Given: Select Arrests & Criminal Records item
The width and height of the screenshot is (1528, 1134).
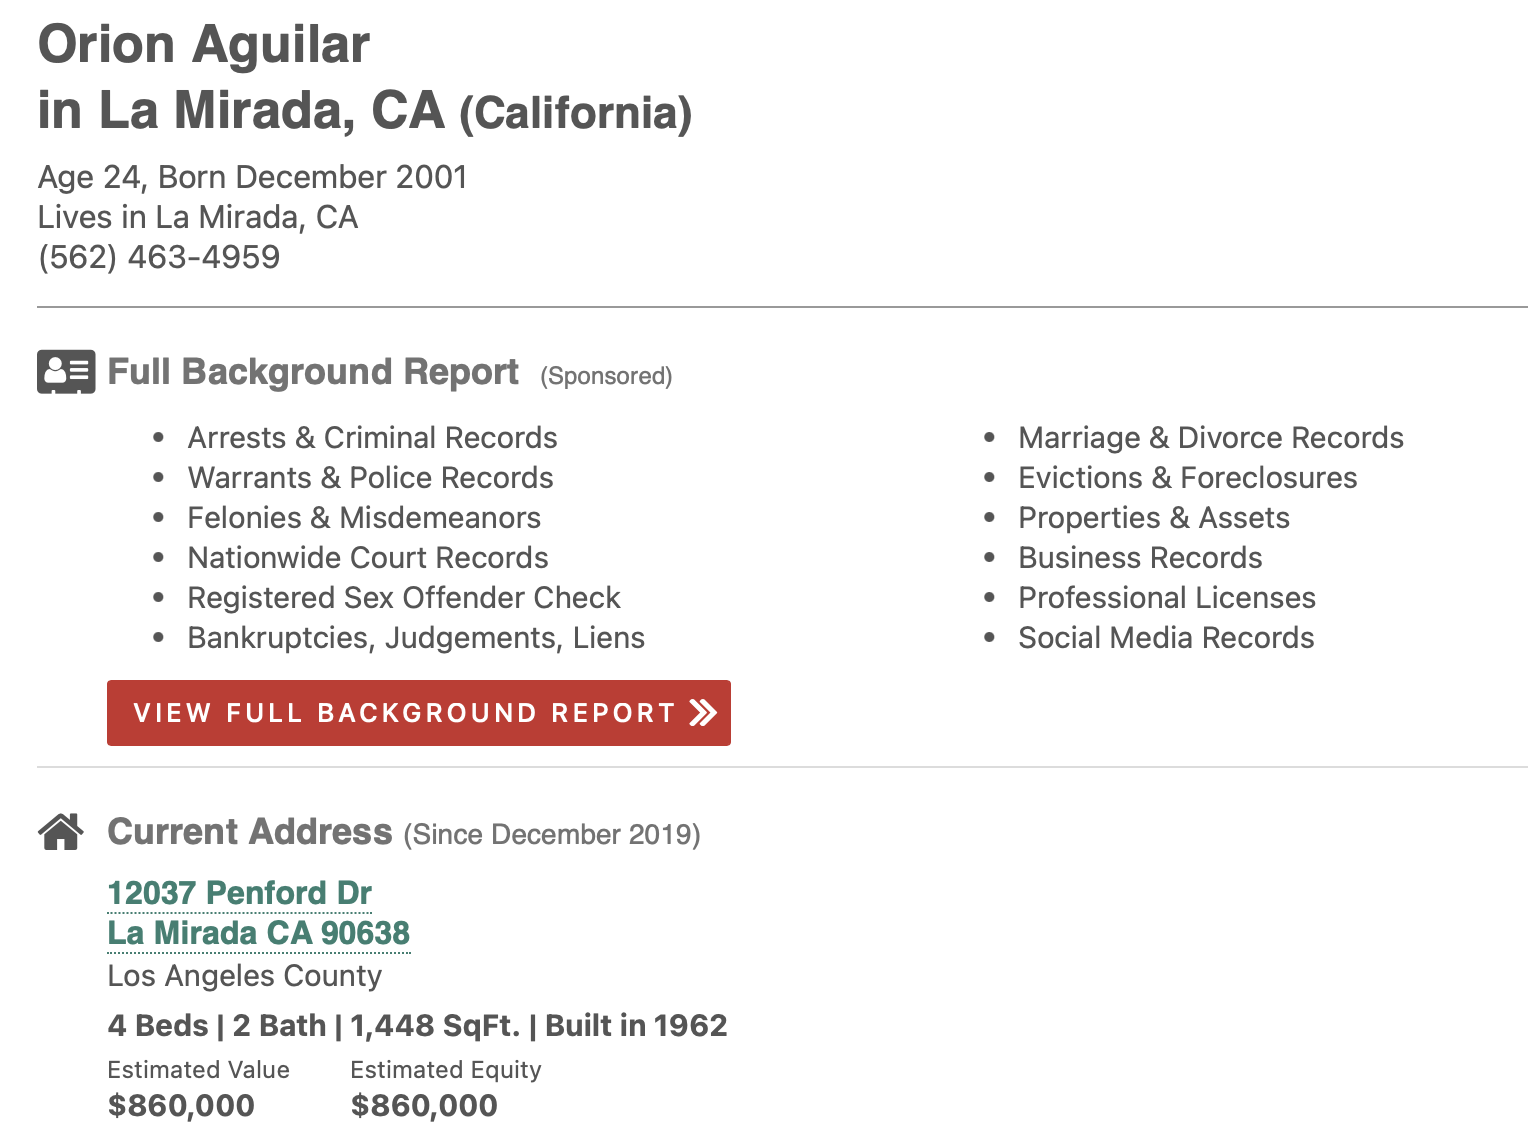Looking at the screenshot, I should tap(372, 438).
